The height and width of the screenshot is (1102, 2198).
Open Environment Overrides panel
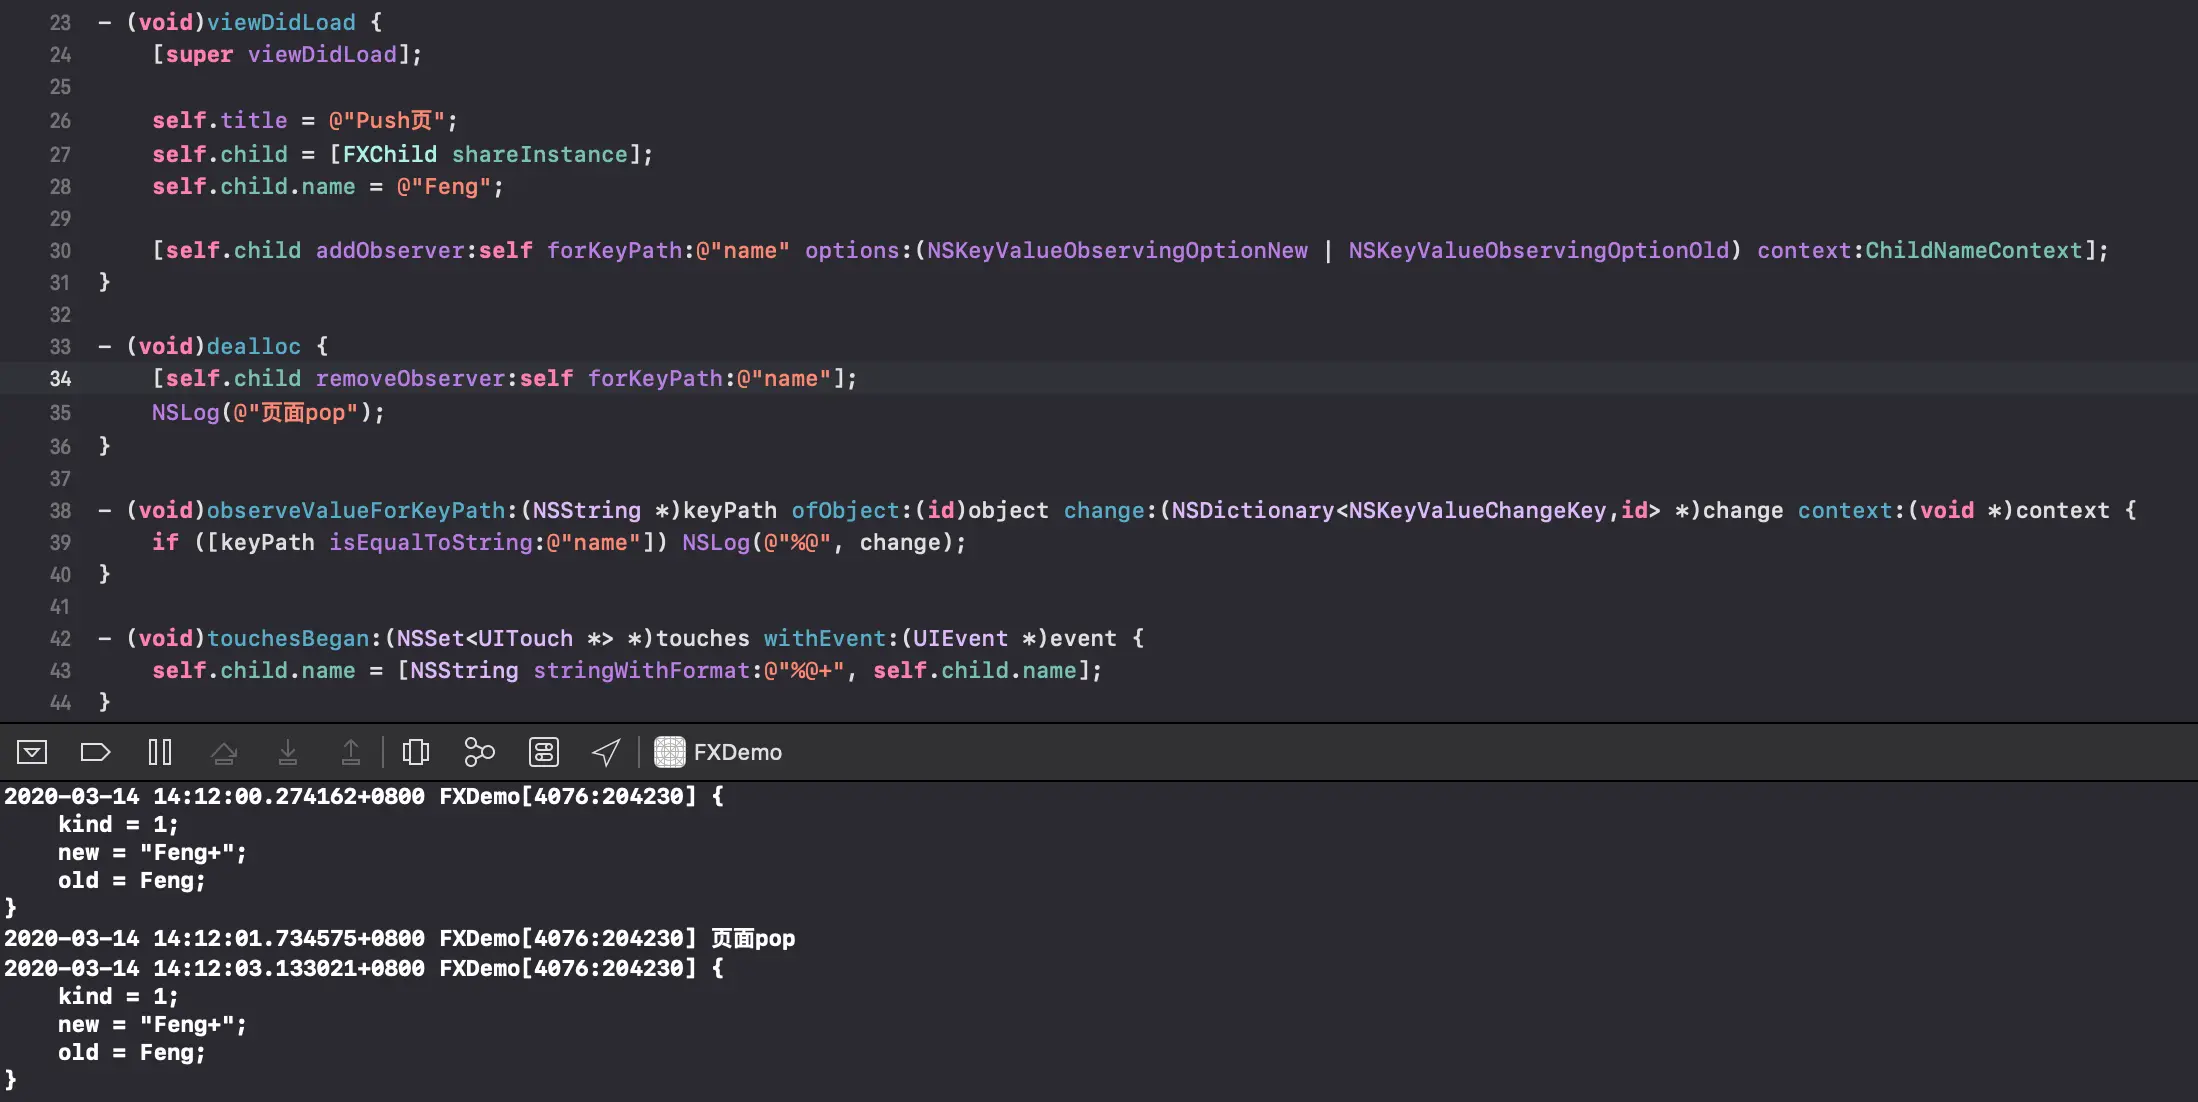pyautogui.click(x=544, y=752)
